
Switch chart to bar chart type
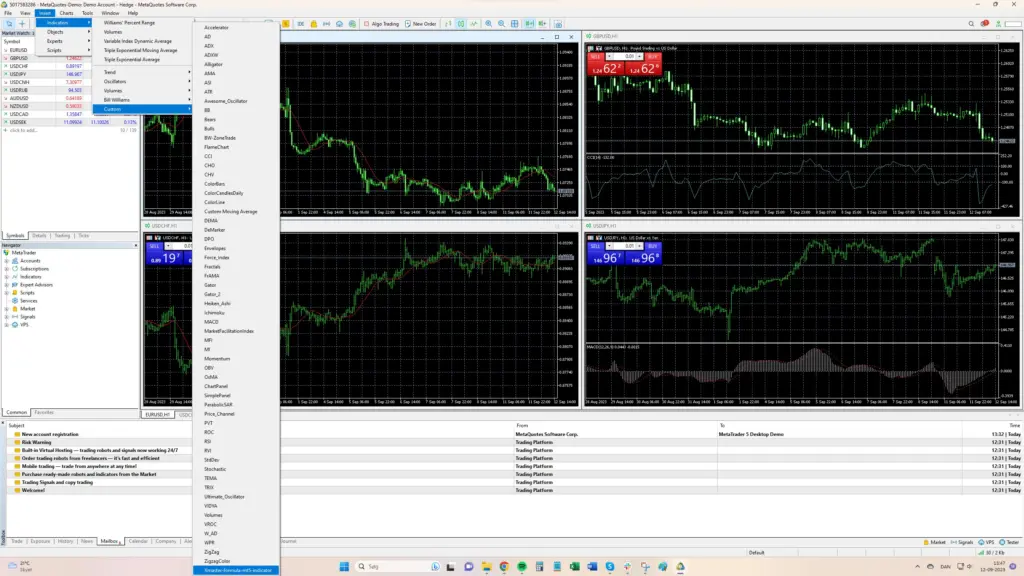click(x=448, y=24)
